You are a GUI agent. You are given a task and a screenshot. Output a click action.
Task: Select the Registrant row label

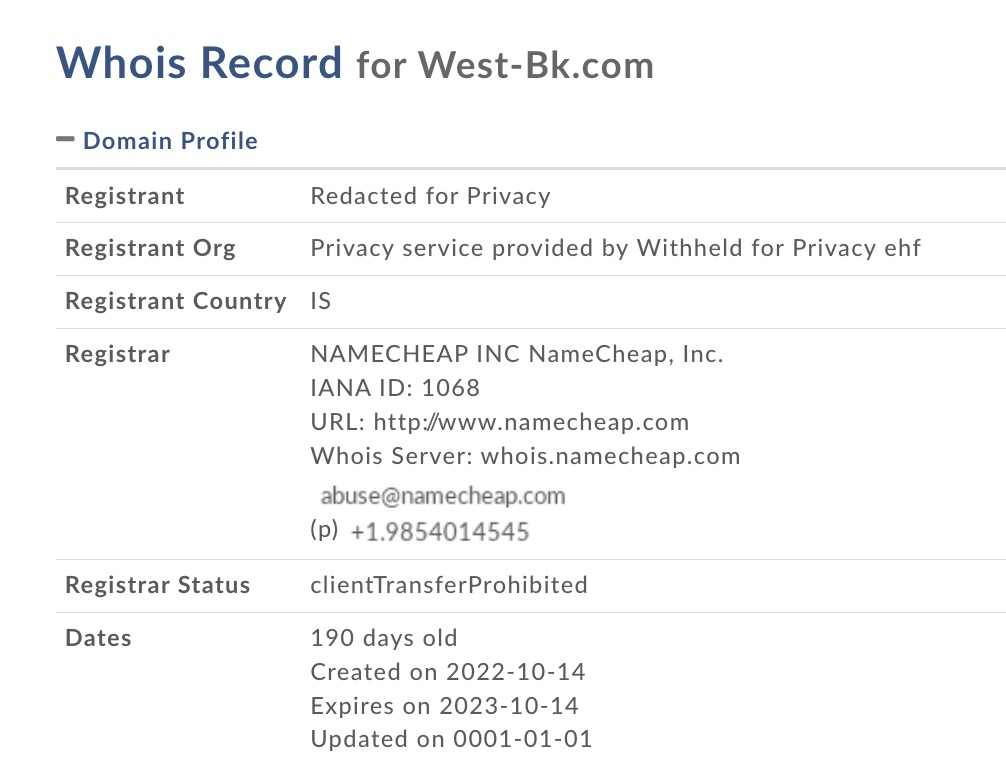tap(125, 196)
